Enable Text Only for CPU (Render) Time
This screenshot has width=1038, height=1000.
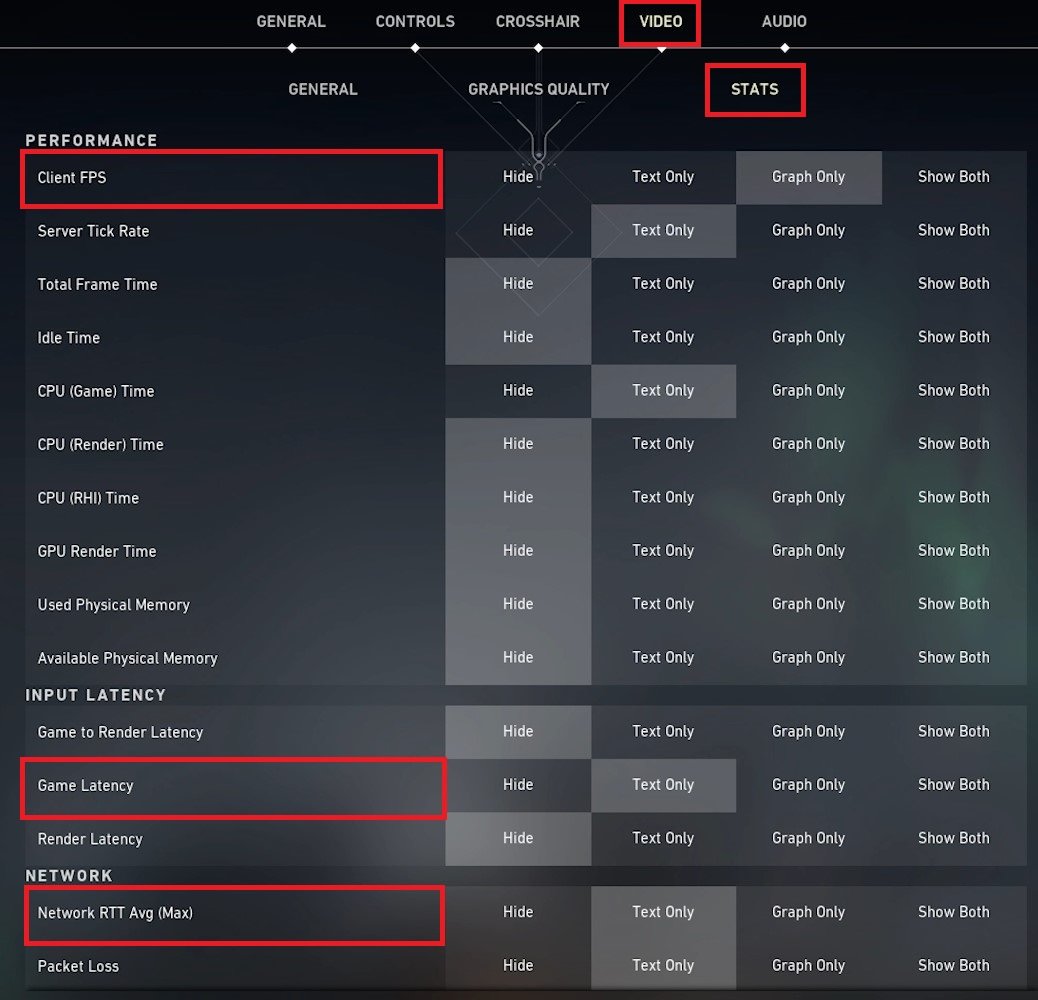(663, 444)
